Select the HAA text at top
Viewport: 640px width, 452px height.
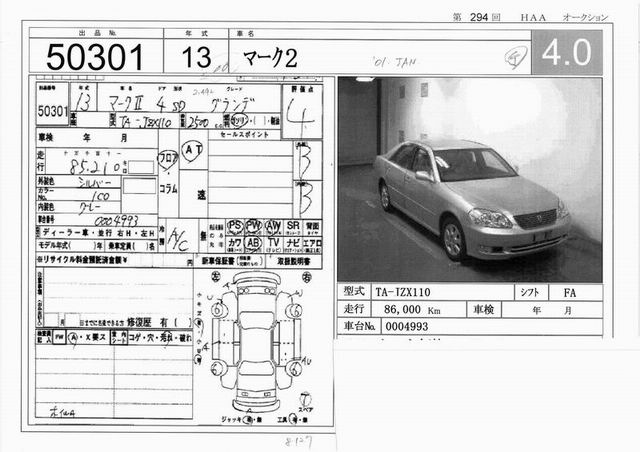(x=533, y=18)
